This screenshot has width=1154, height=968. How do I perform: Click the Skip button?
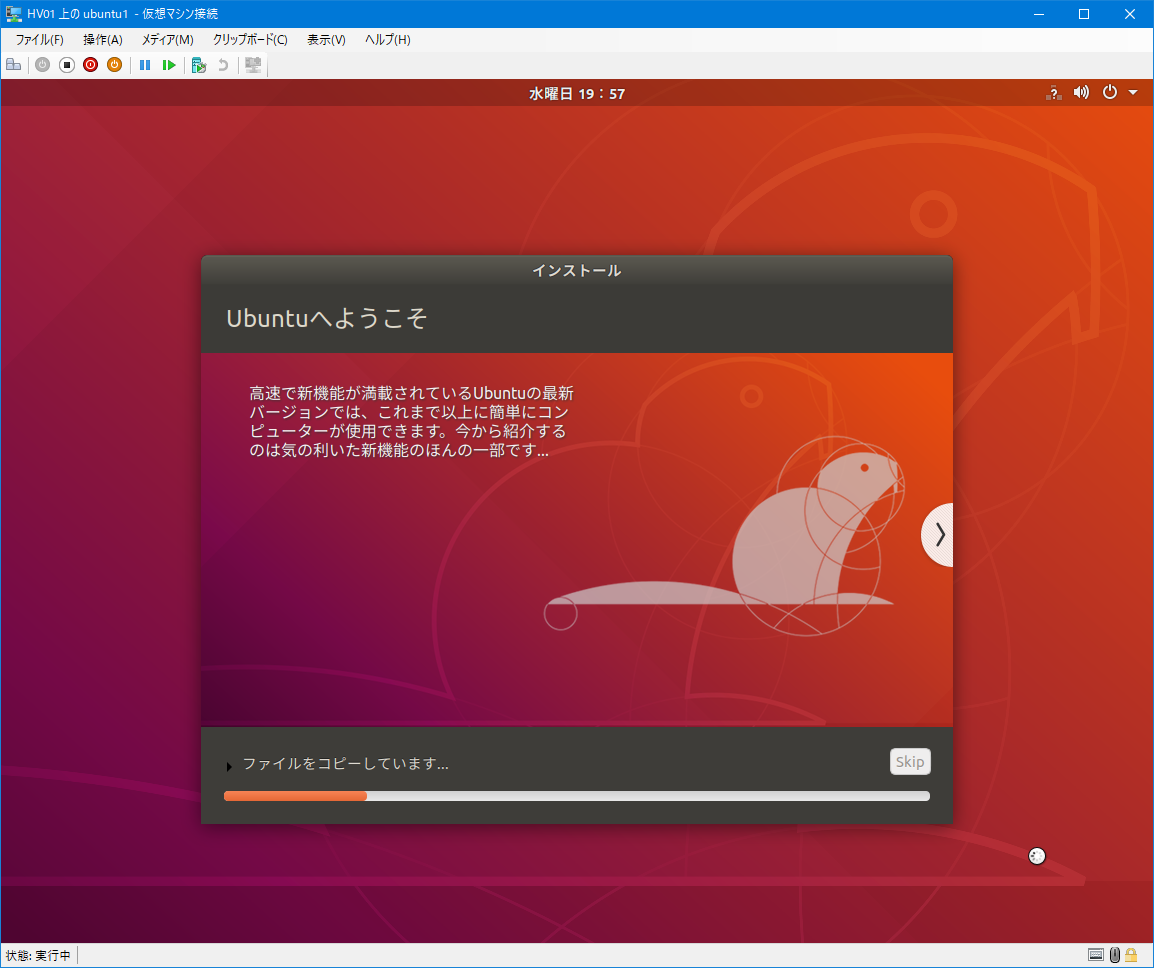[x=909, y=762]
